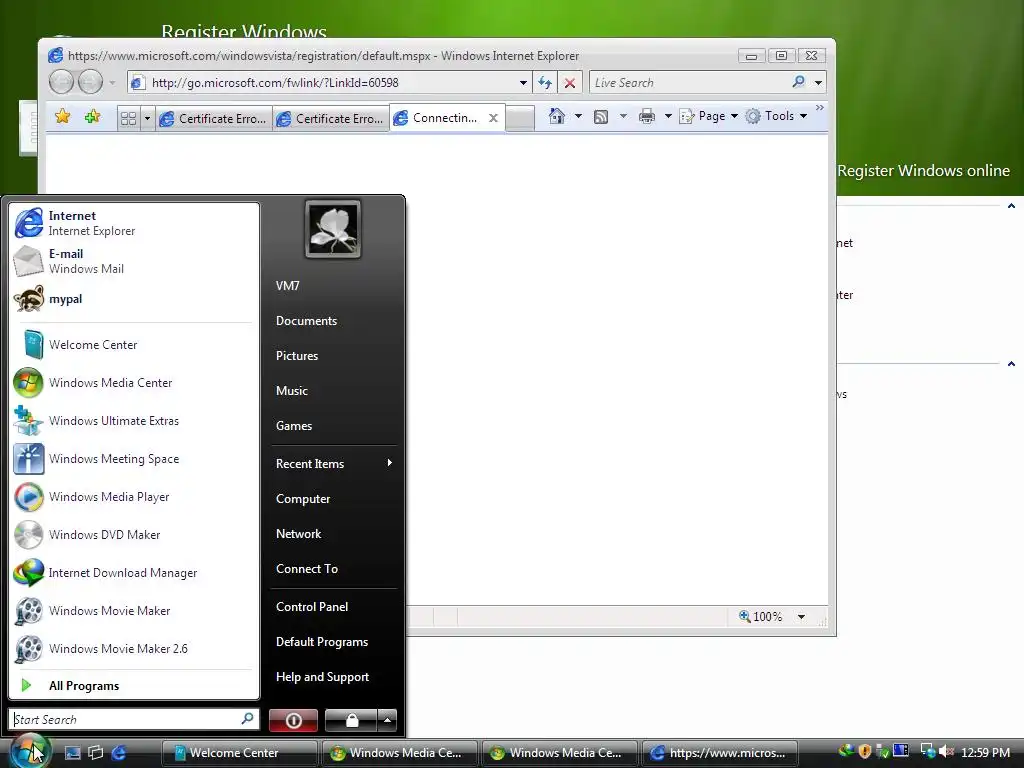
Task: Stop page loading with the red X
Action: [x=569, y=83]
